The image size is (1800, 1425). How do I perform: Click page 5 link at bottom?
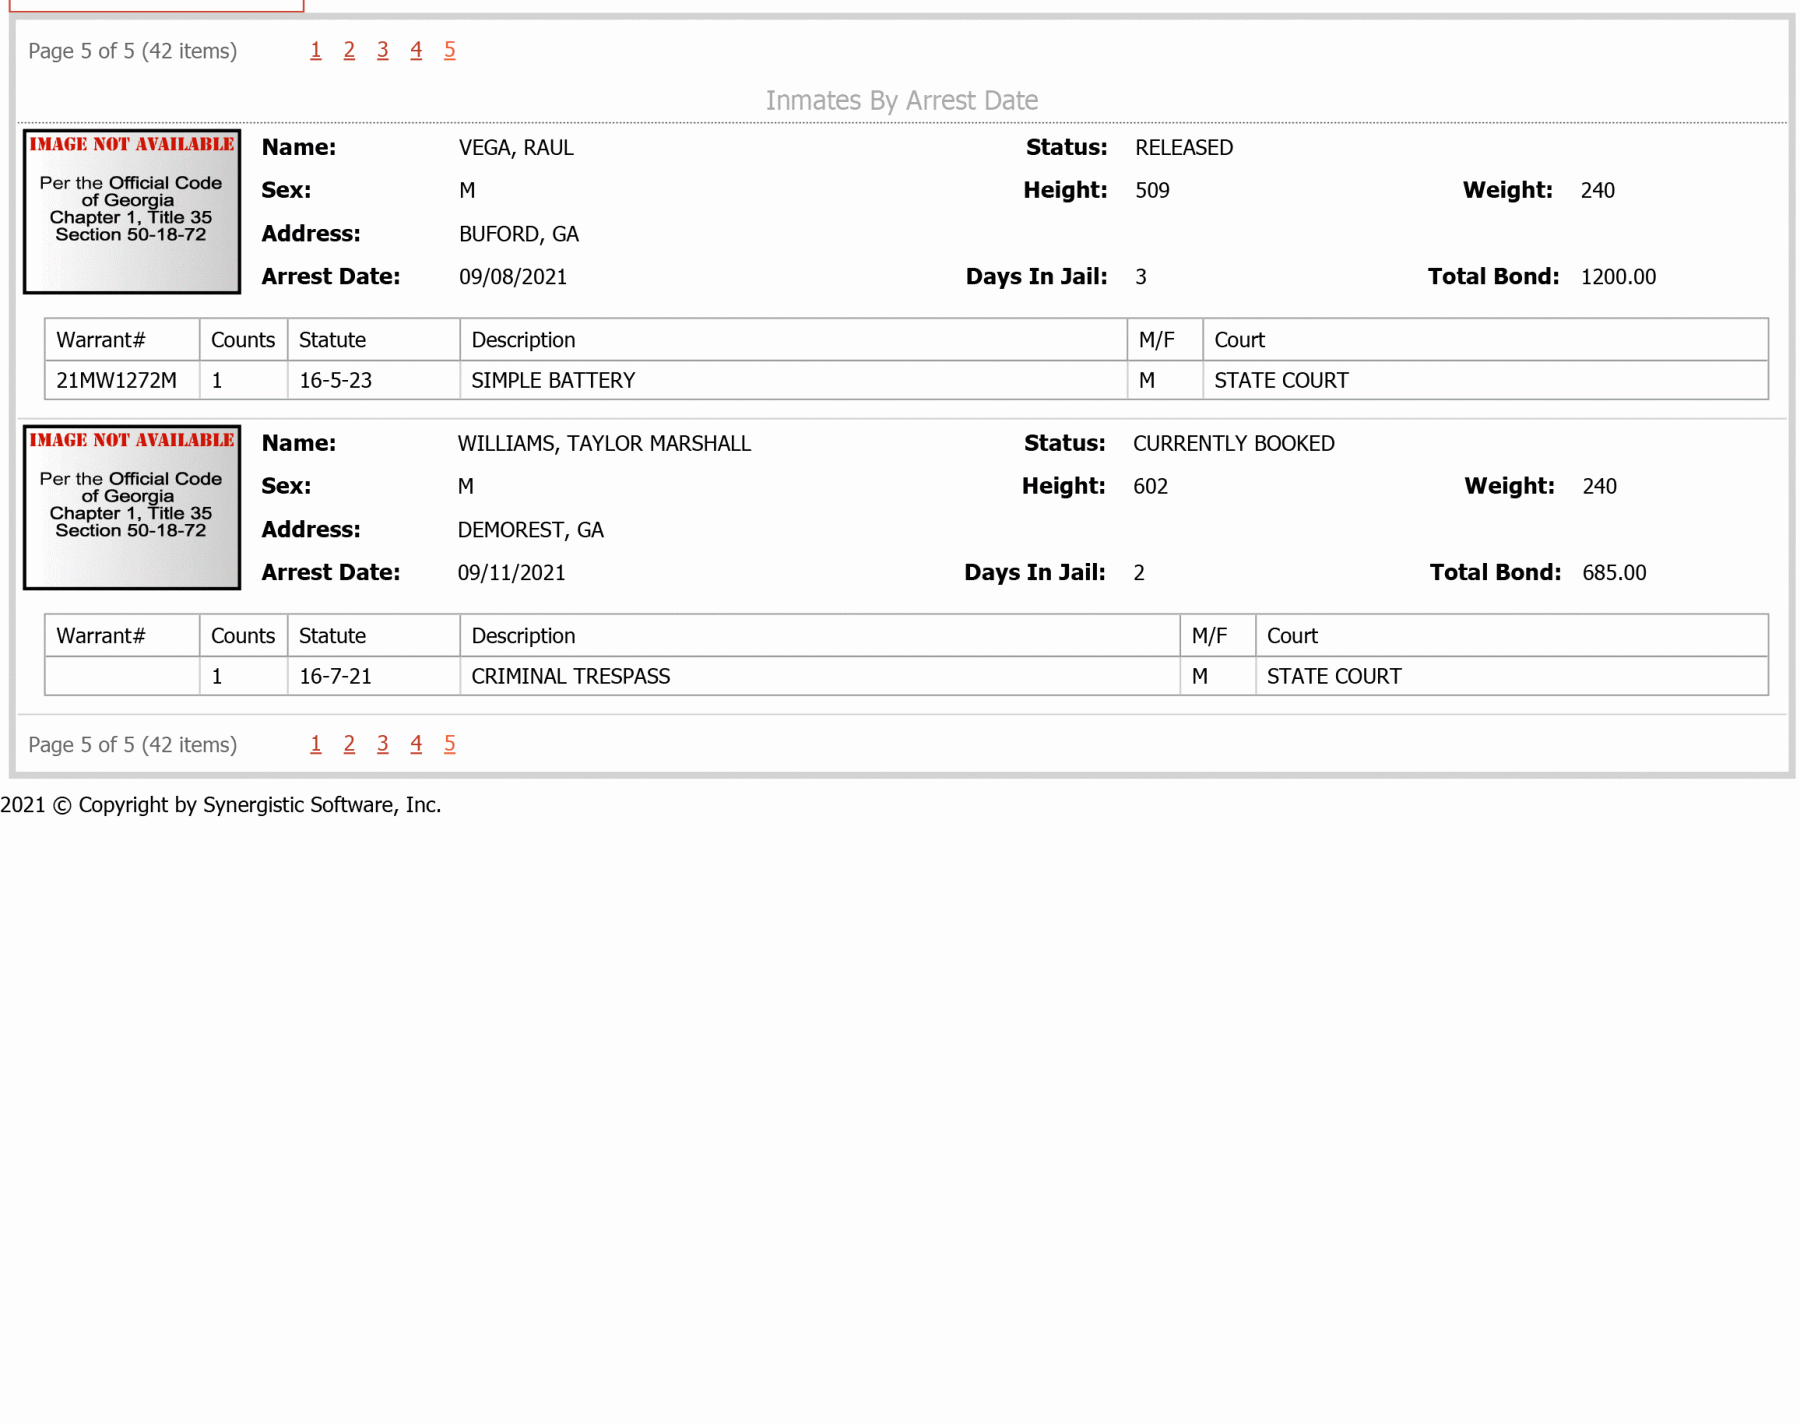tap(450, 744)
